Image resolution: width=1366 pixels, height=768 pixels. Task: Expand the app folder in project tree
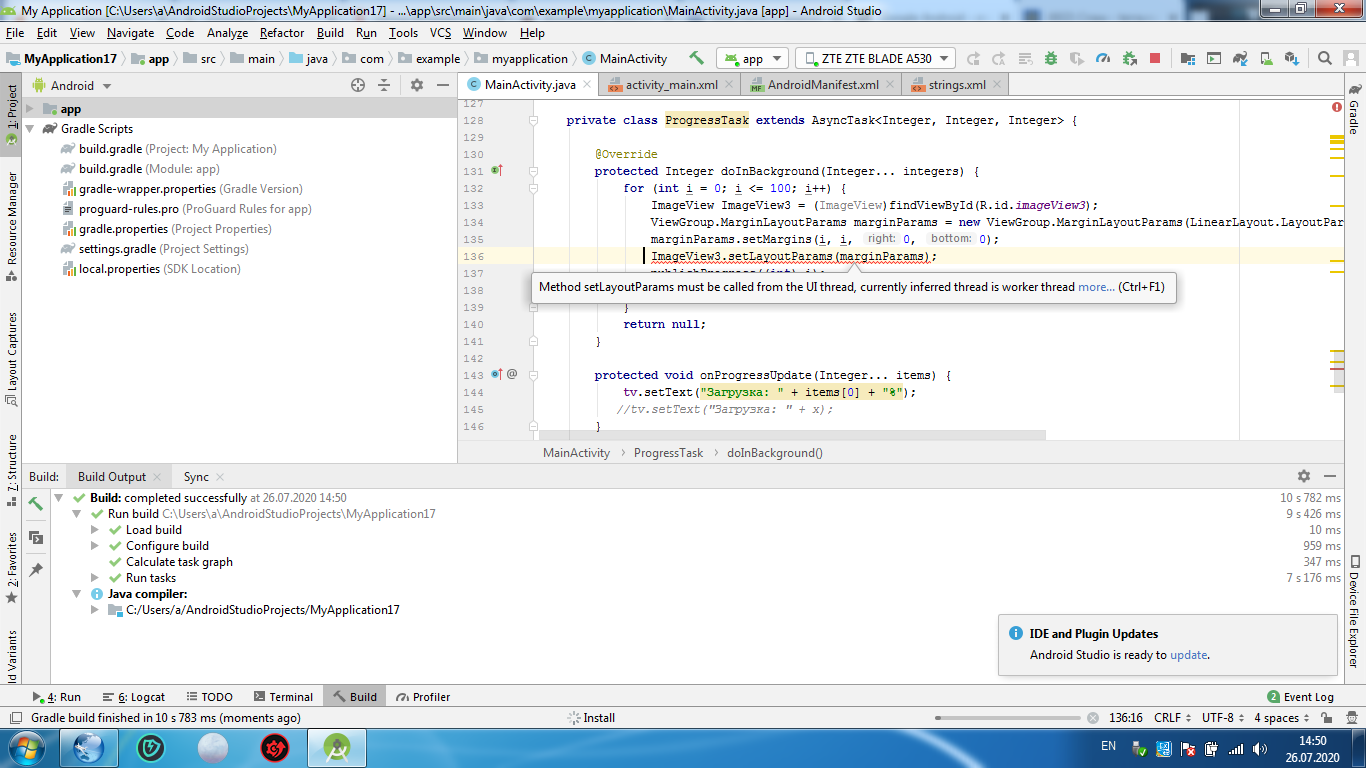[30, 109]
